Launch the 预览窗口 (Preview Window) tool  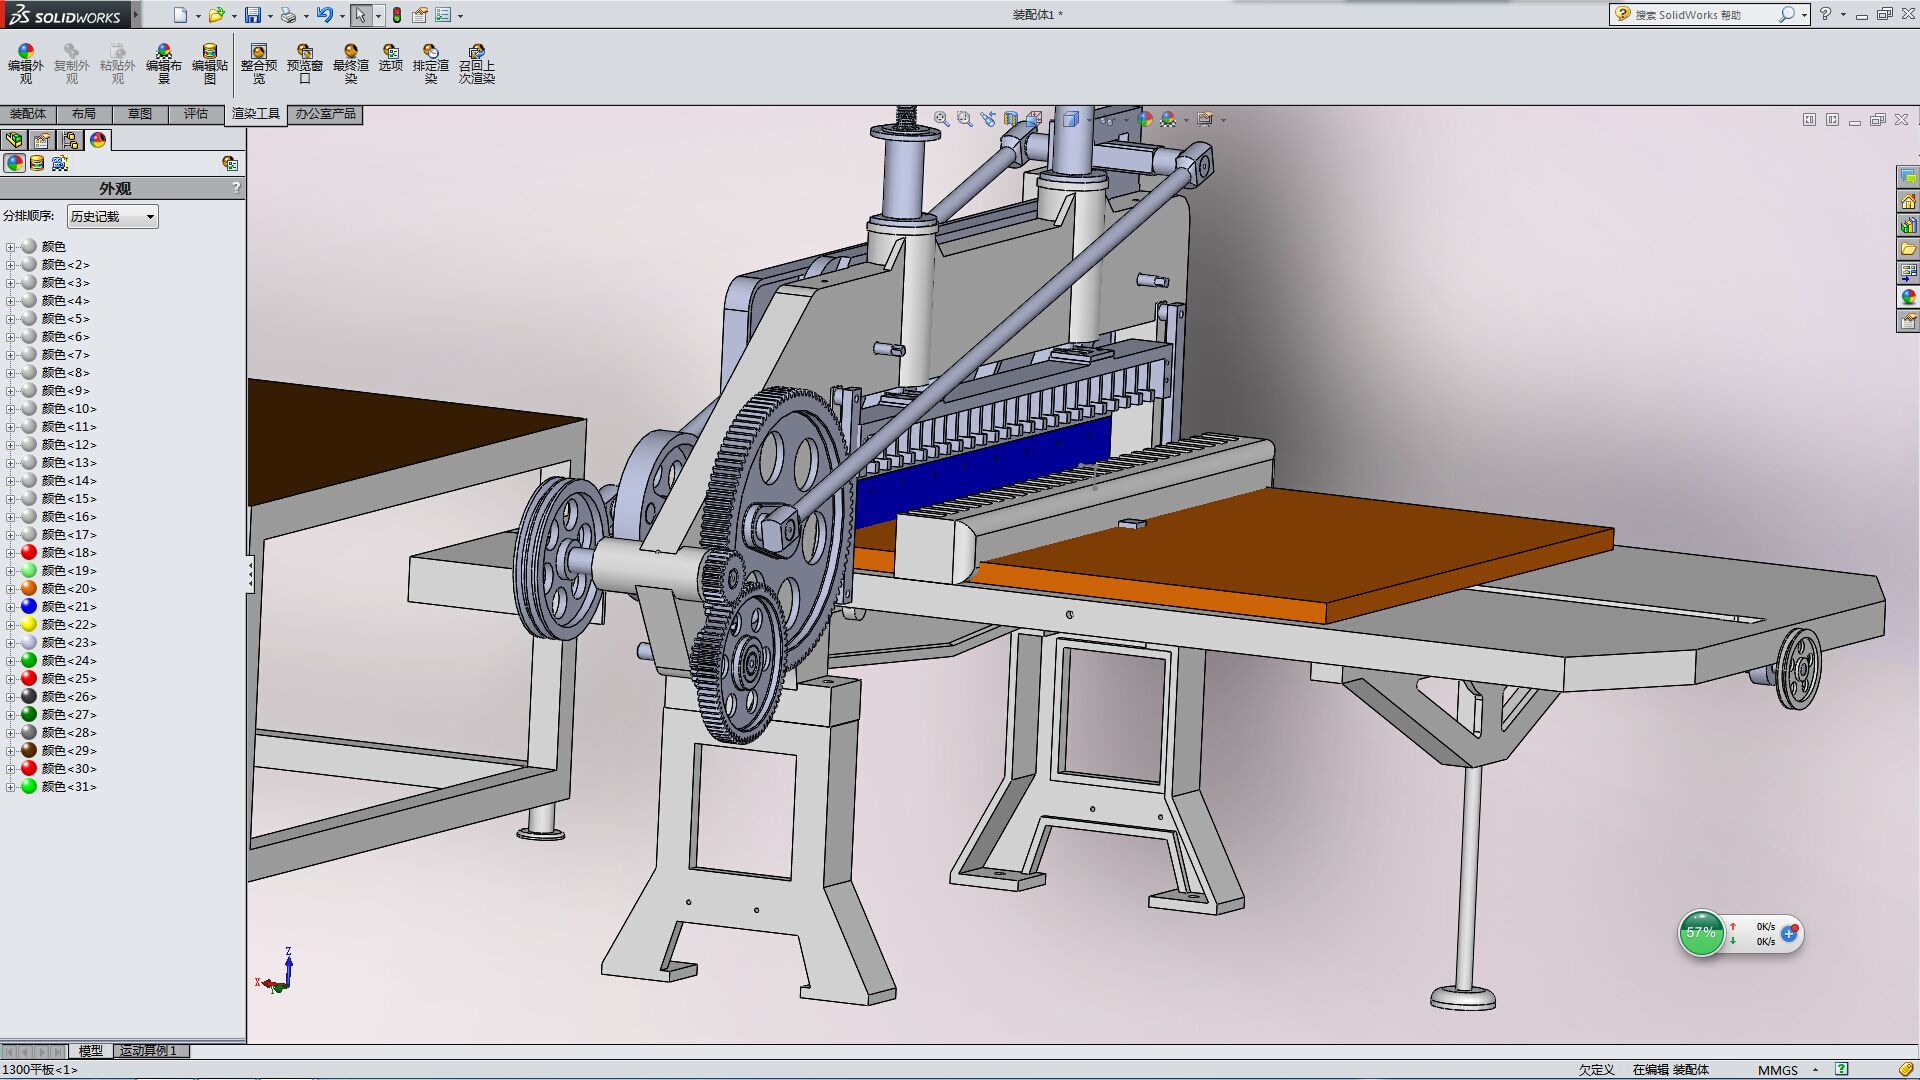click(x=305, y=62)
